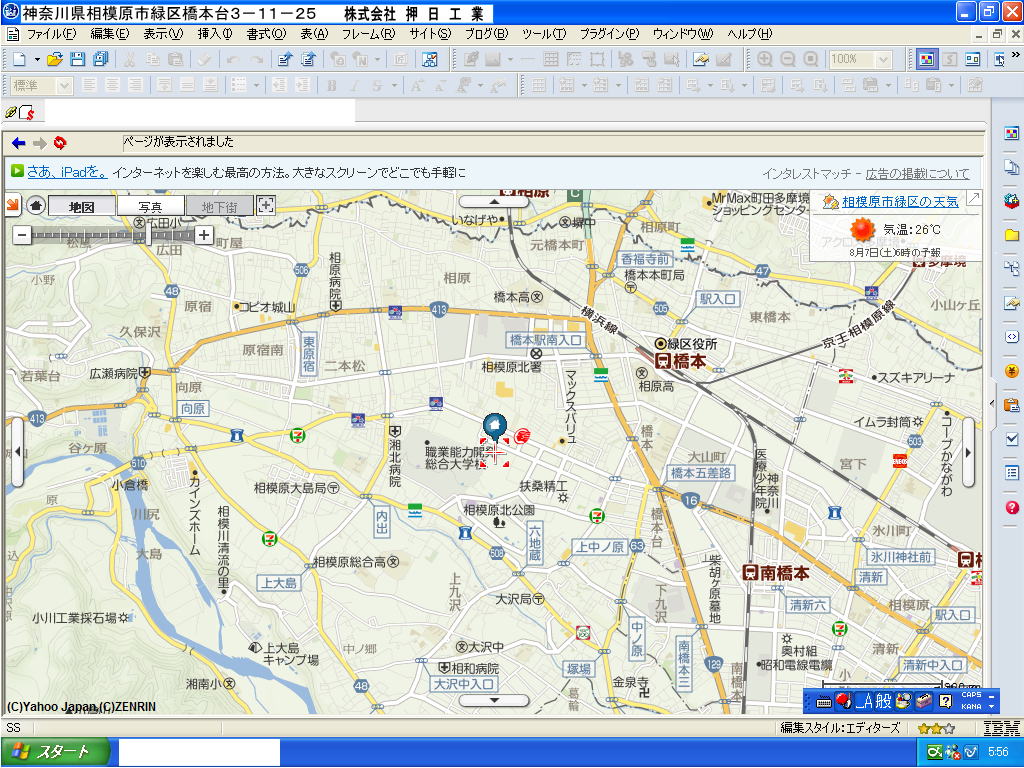Zoom out the map with the minus button
1024x768 pixels.
(x=22, y=234)
